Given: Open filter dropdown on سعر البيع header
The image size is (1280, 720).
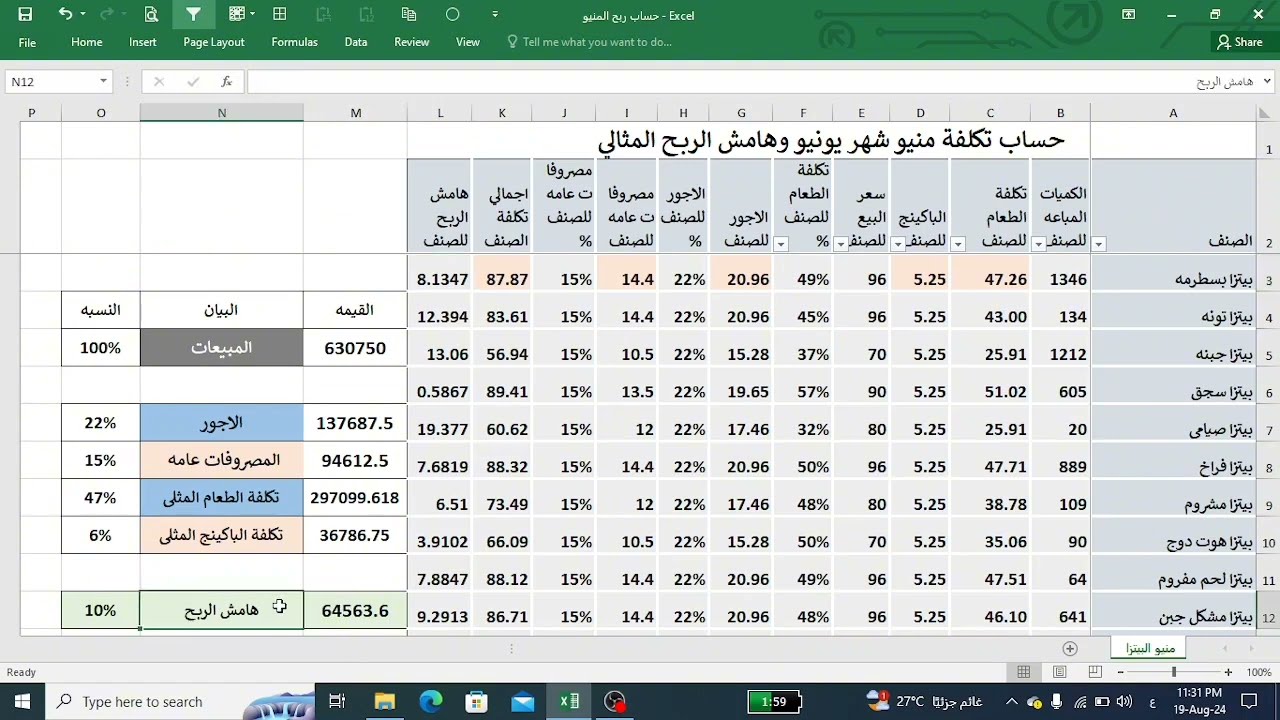Looking at the screenshot, I should tap(840, 243).
